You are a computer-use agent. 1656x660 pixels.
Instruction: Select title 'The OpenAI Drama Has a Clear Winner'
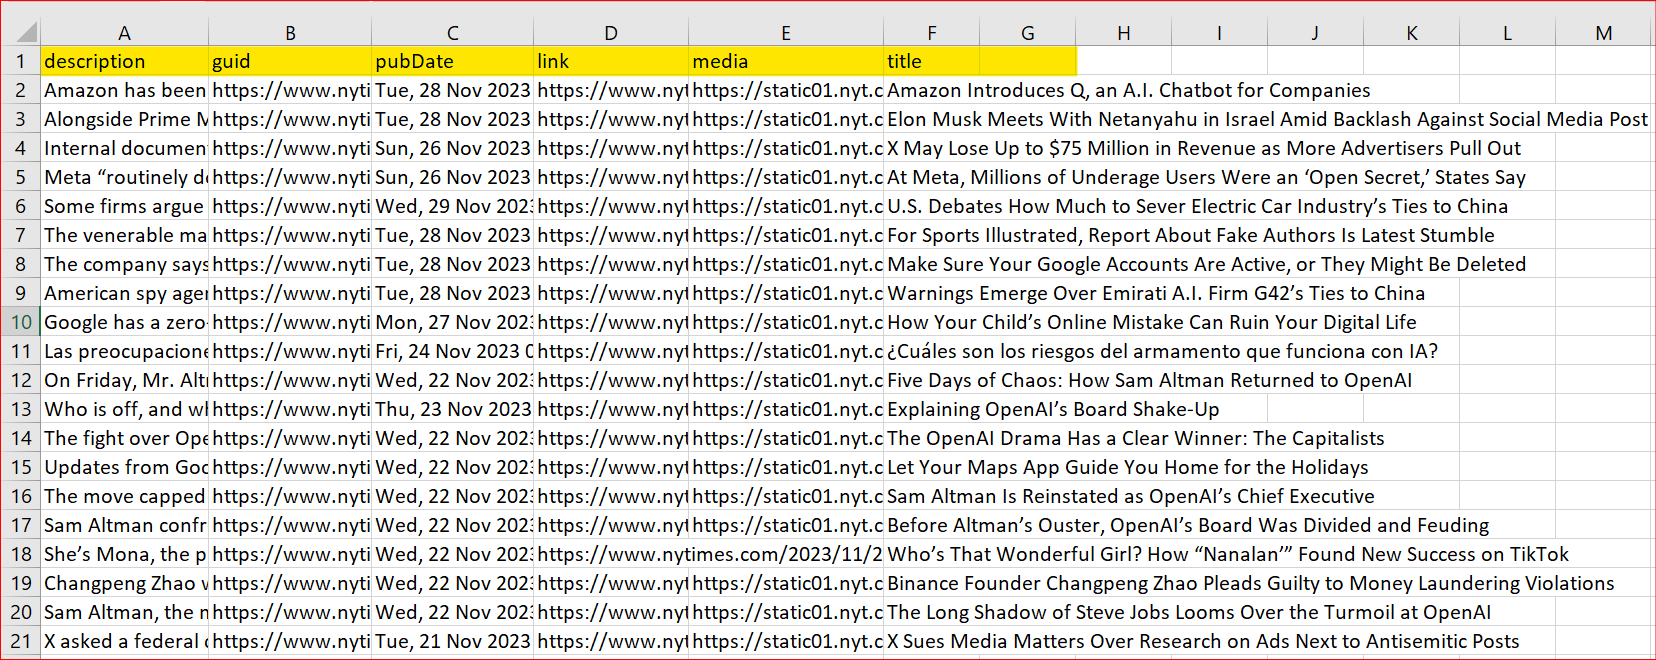[1136, 438]
